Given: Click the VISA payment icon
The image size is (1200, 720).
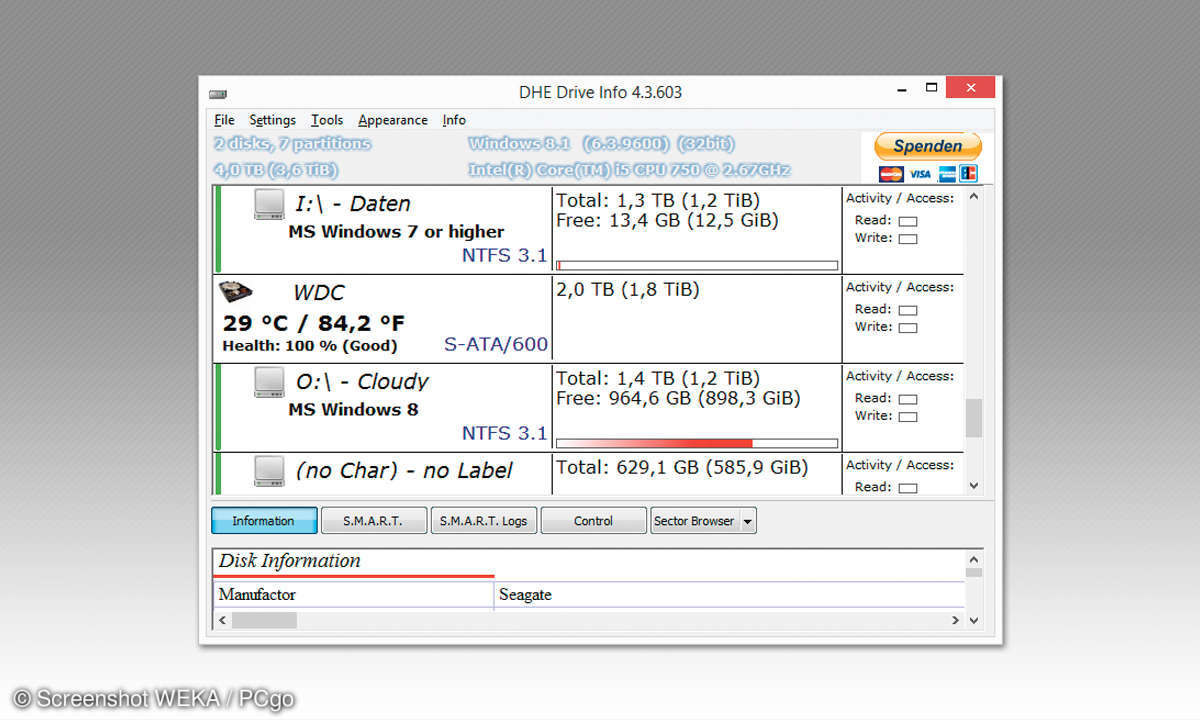Looking at the screenshot, I should click(921, 174).
